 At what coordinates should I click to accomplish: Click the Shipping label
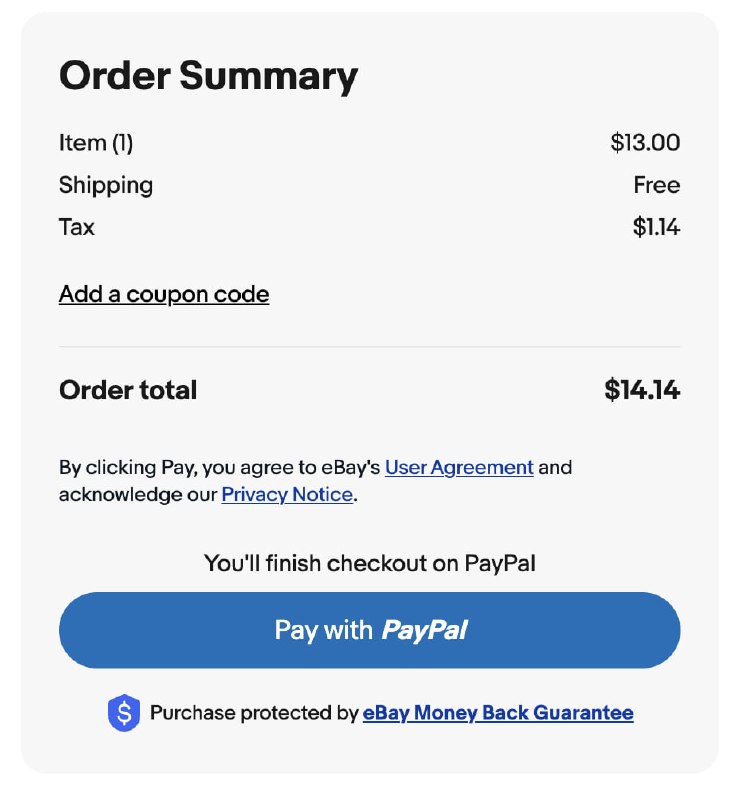tap(106, 186)
